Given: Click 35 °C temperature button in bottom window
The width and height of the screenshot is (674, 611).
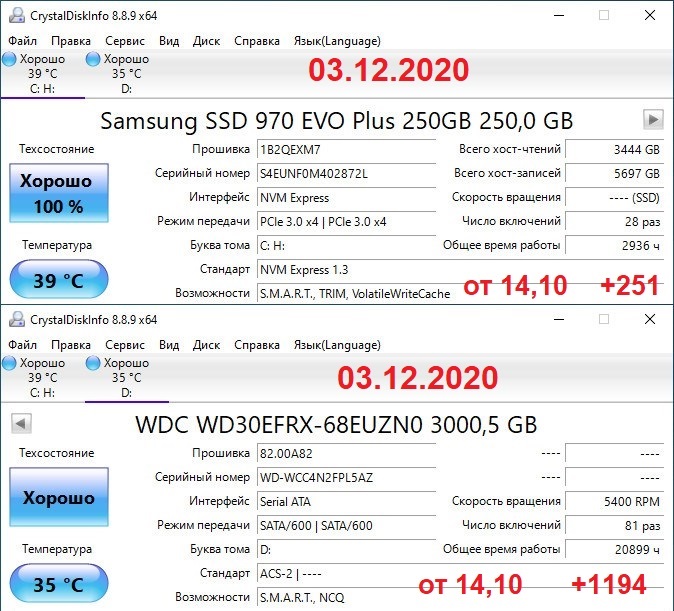Looking at the screenshot, I should (x=59, y=584).
